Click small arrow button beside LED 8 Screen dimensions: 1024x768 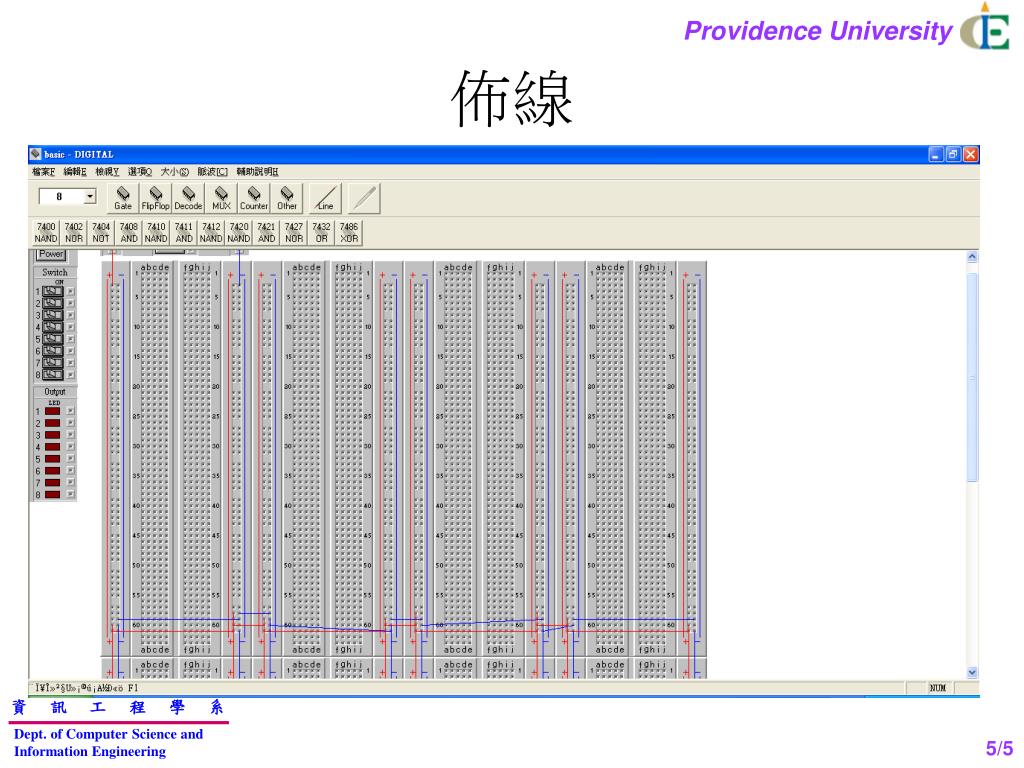[x=71, y=494]
